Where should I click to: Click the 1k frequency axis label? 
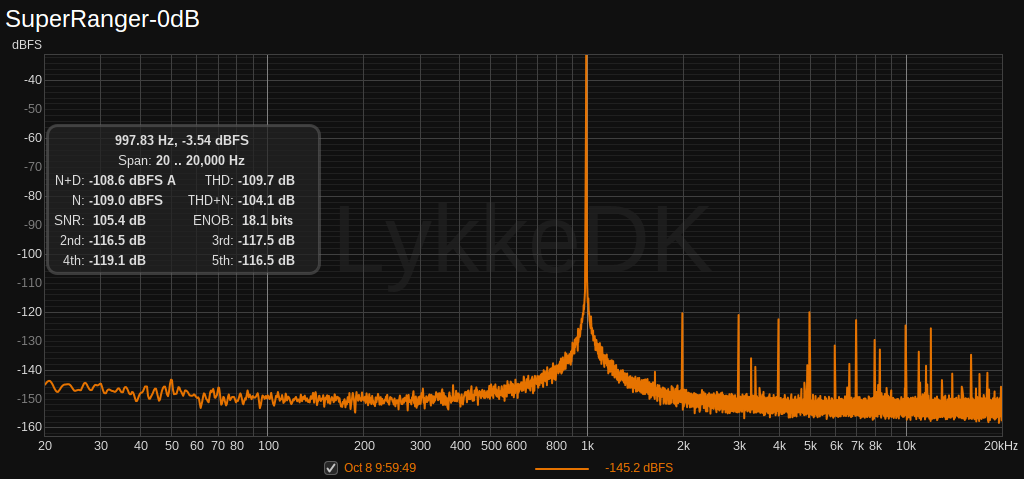coord(587,446)
